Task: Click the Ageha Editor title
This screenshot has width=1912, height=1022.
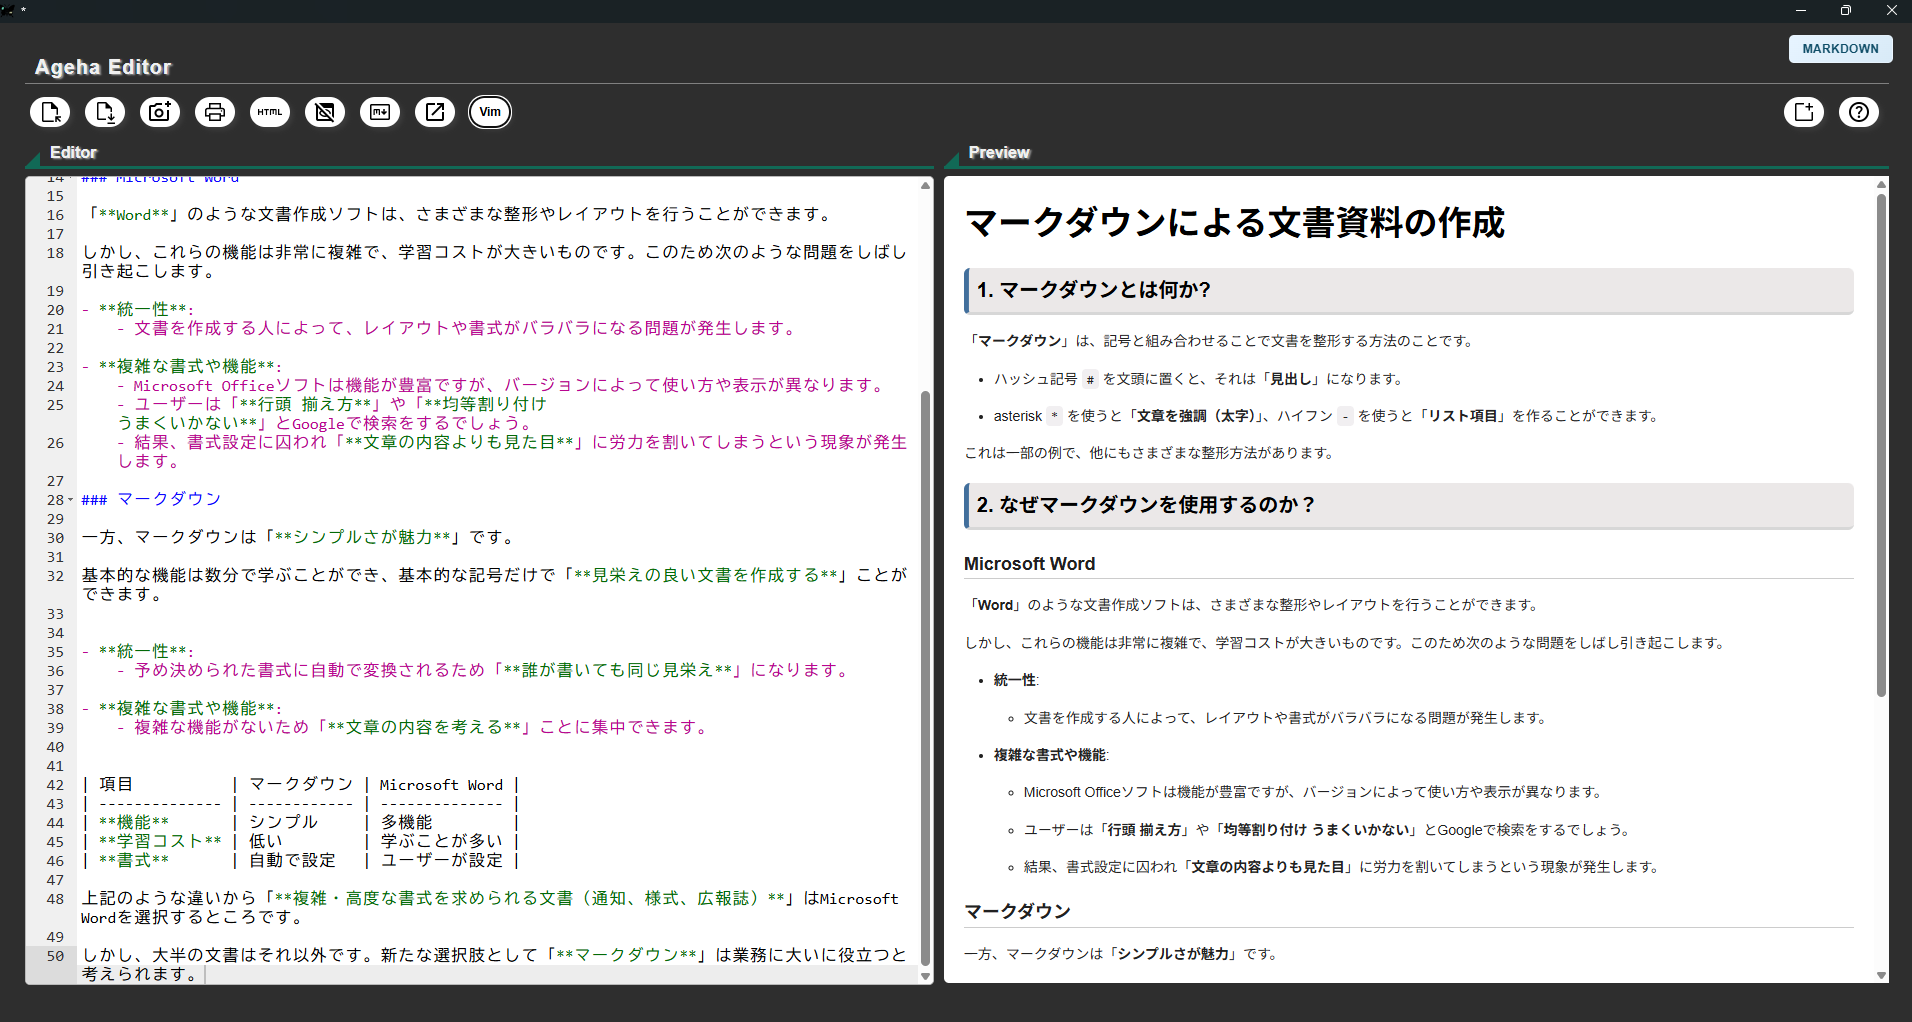Action: click(x=103, y=67)
